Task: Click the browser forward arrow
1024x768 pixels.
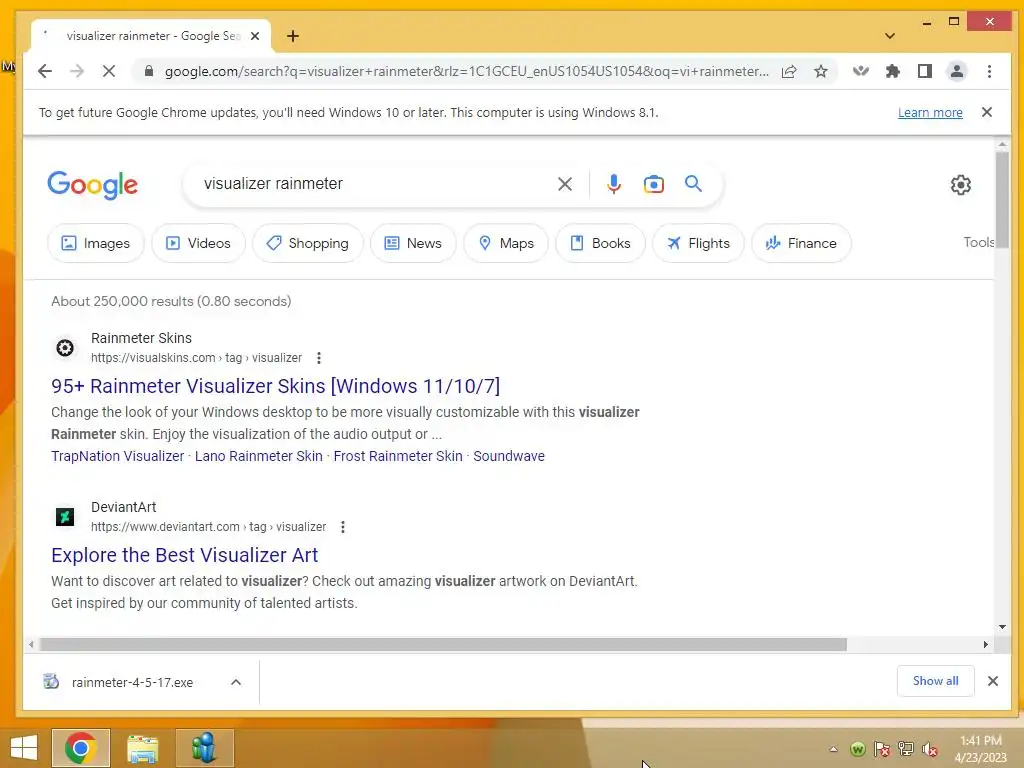Action: [x=77, y=71]
